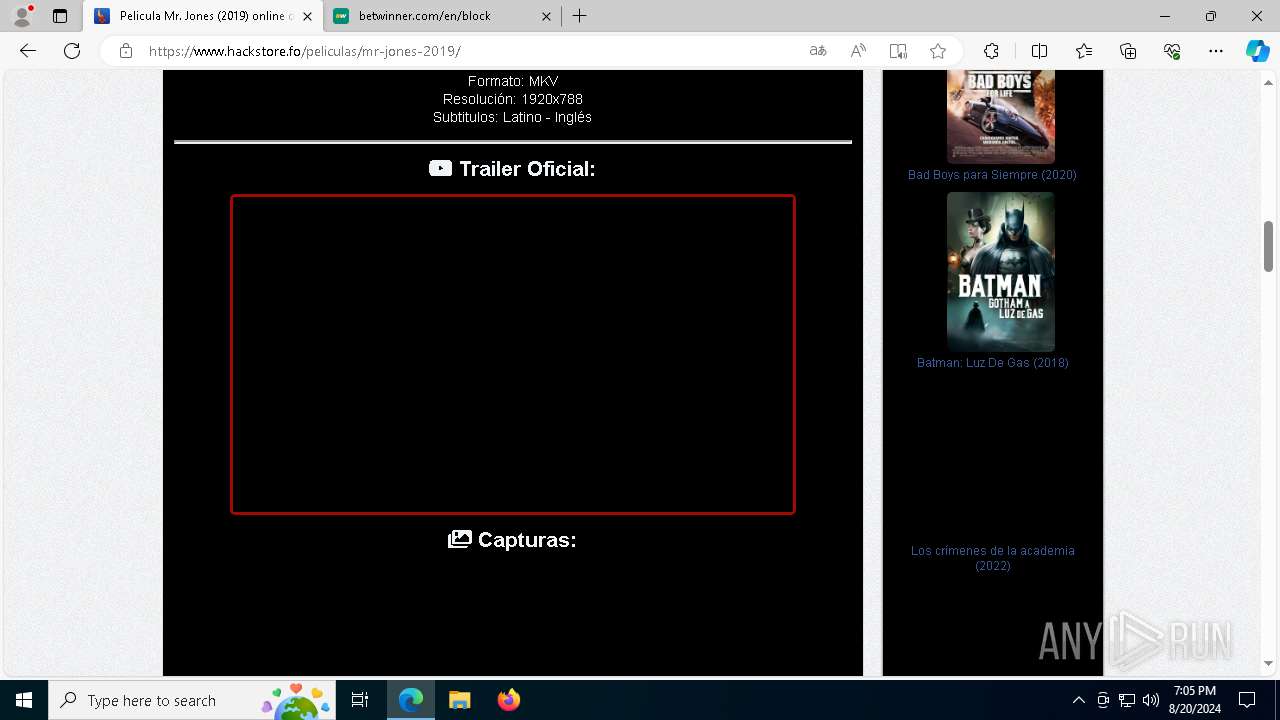This screenshot has height=720, width=1280.
Task: Click the trailer video player
Action: [x=513, y=354]
